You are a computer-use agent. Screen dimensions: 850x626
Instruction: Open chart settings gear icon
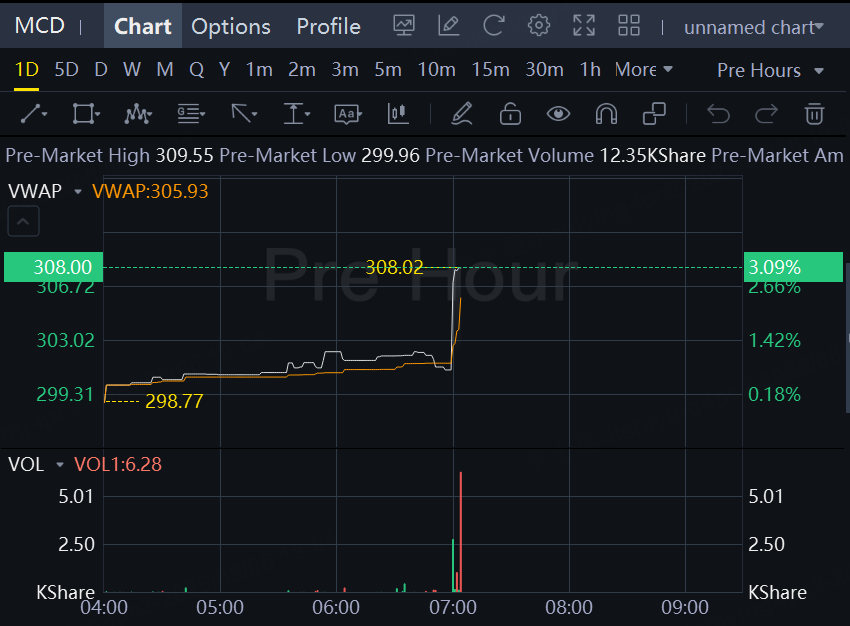(539, 25)
